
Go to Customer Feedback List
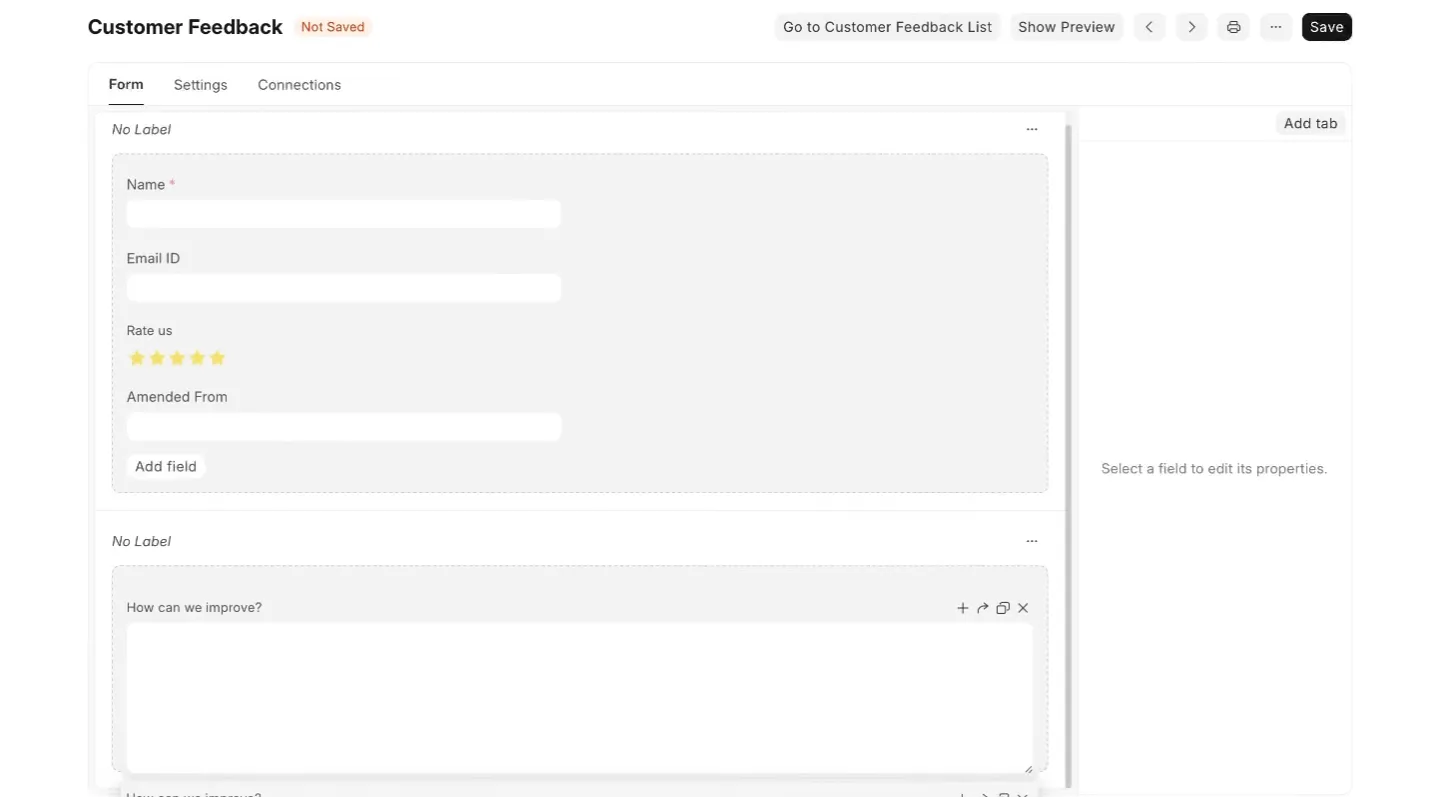click(887, 27)
